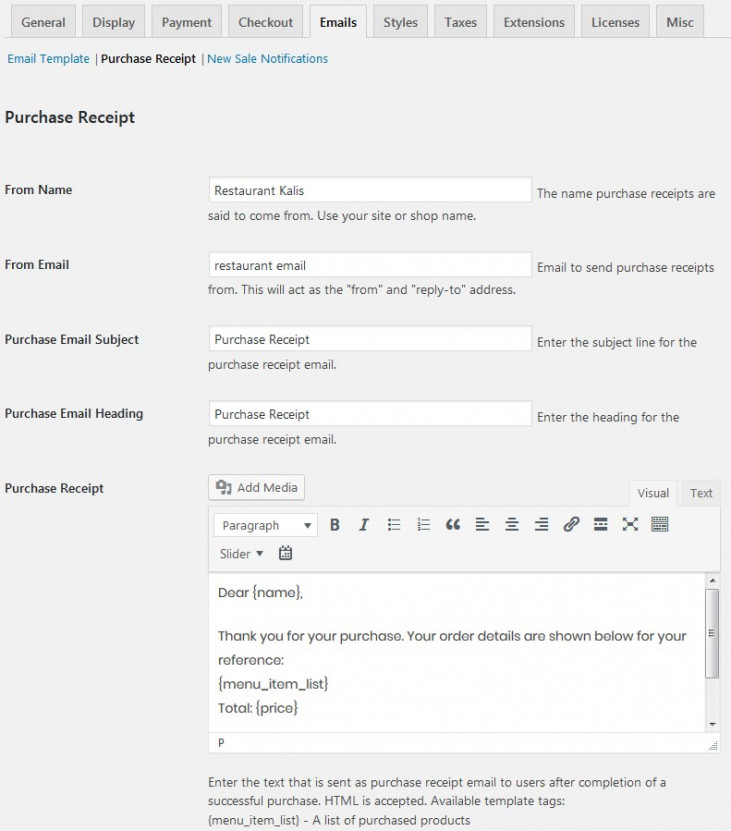
Task: Open the Licenses settings tab
Action: [x=614, y=21]
